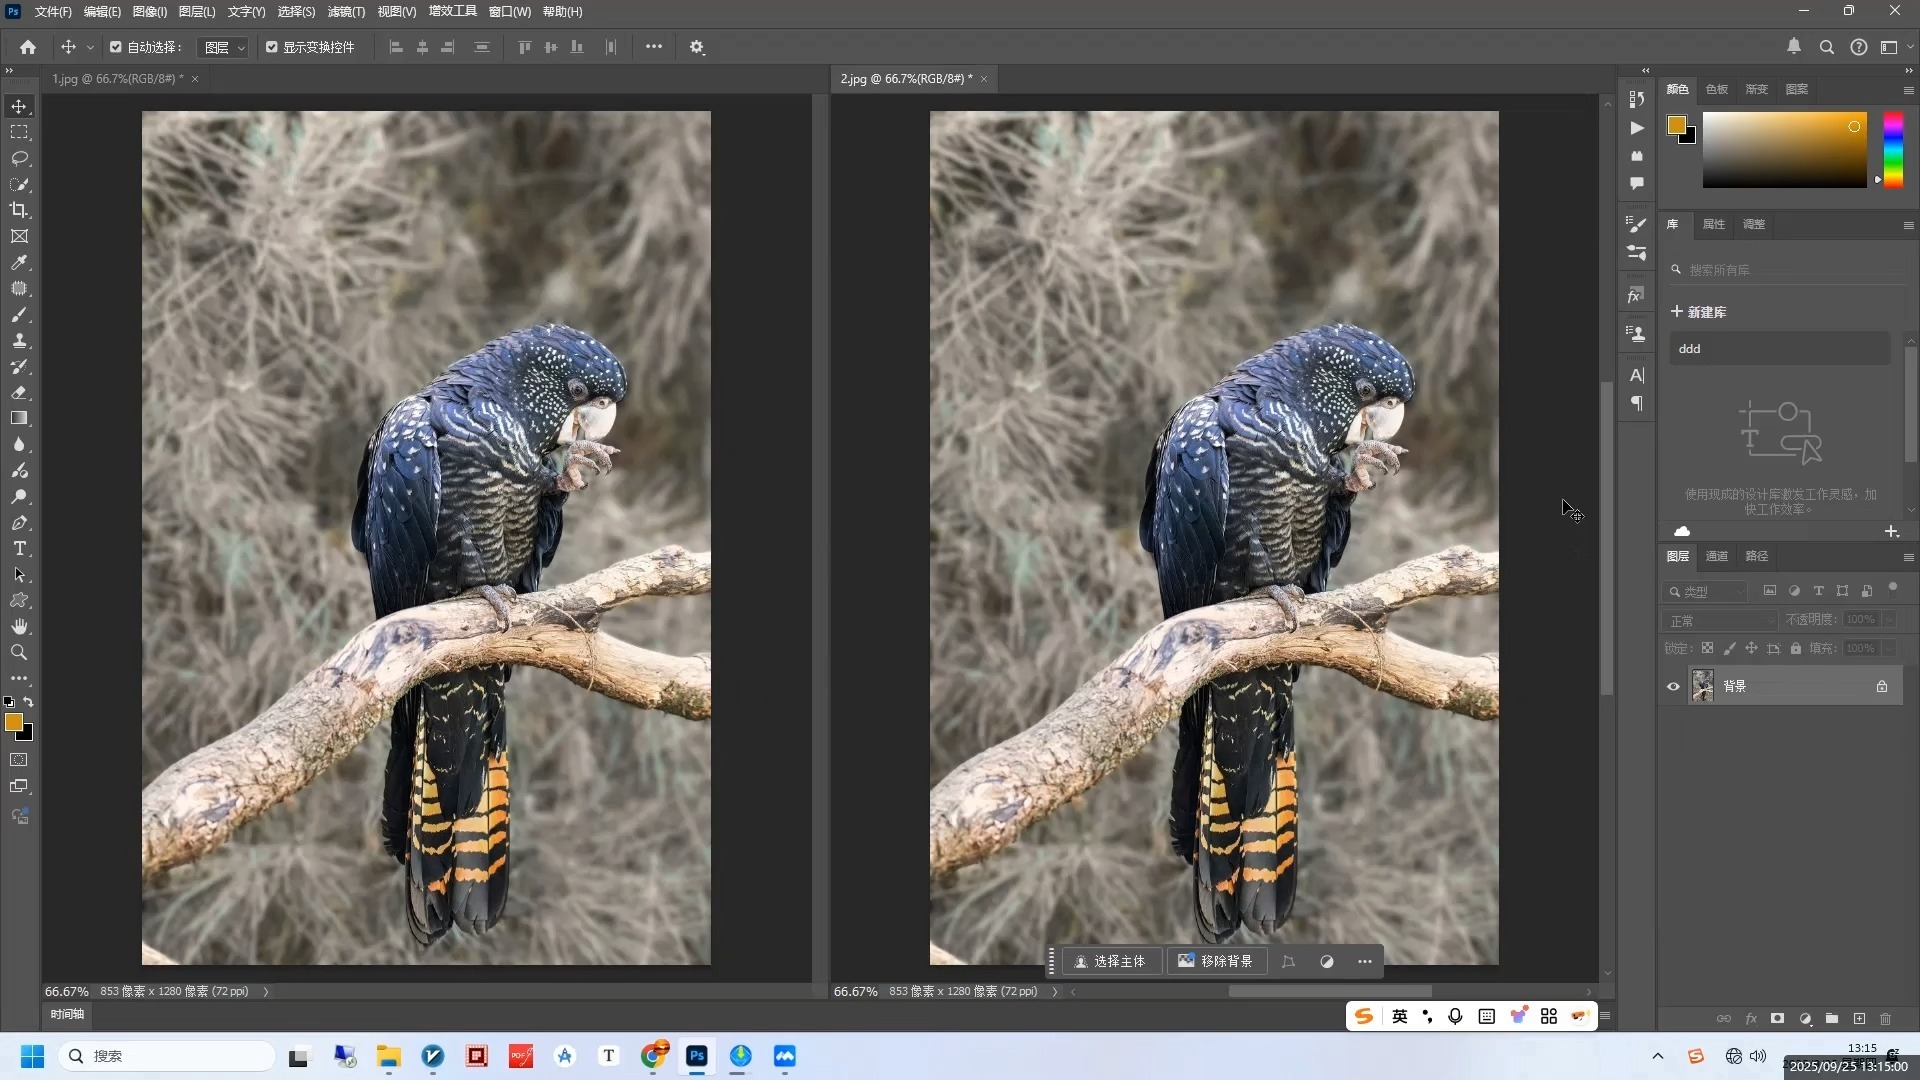Screen dimensions: 1920x1080
Task: Open the 滤镜(T) menu
Action: 346,12
